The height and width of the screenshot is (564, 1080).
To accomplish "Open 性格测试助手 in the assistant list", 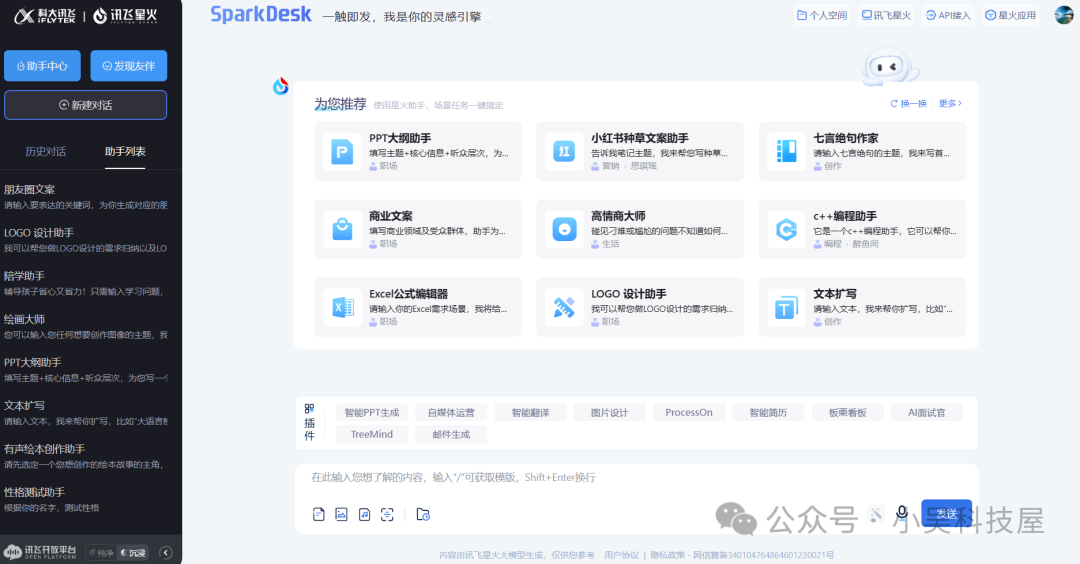I will click(x=86, y=499).
